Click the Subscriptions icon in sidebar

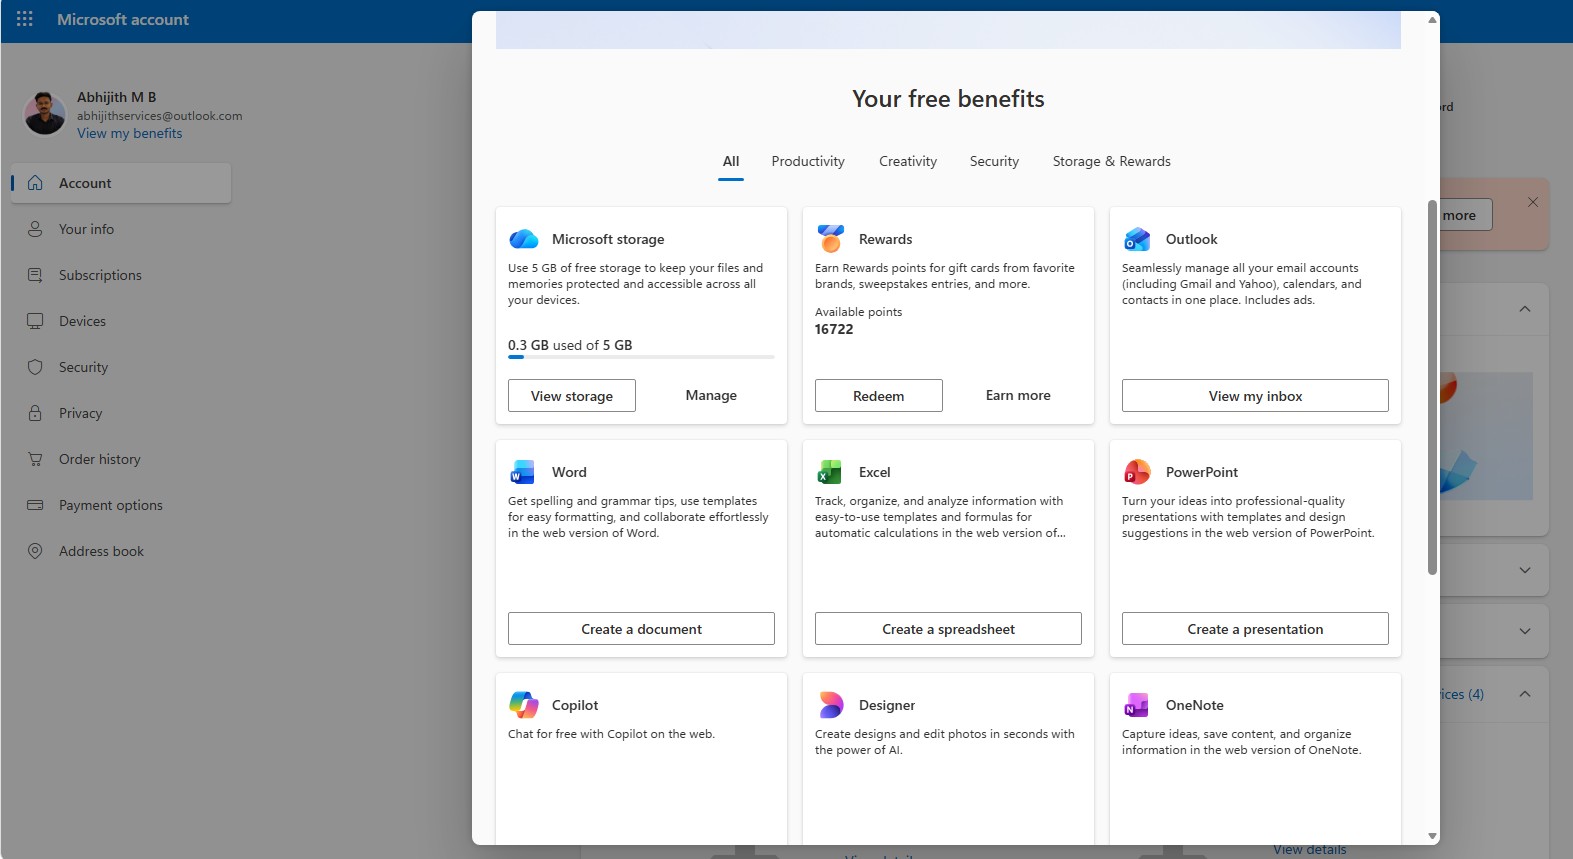click(35, 275)
